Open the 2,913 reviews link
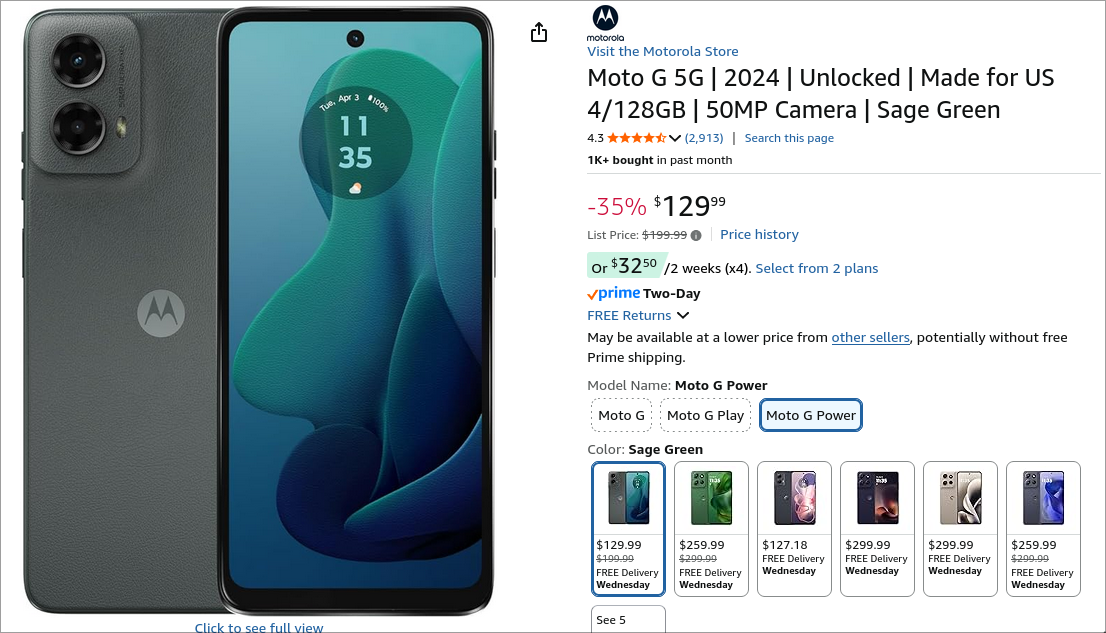Screen dimensions: 1106x633 click(x=704, y=138)
